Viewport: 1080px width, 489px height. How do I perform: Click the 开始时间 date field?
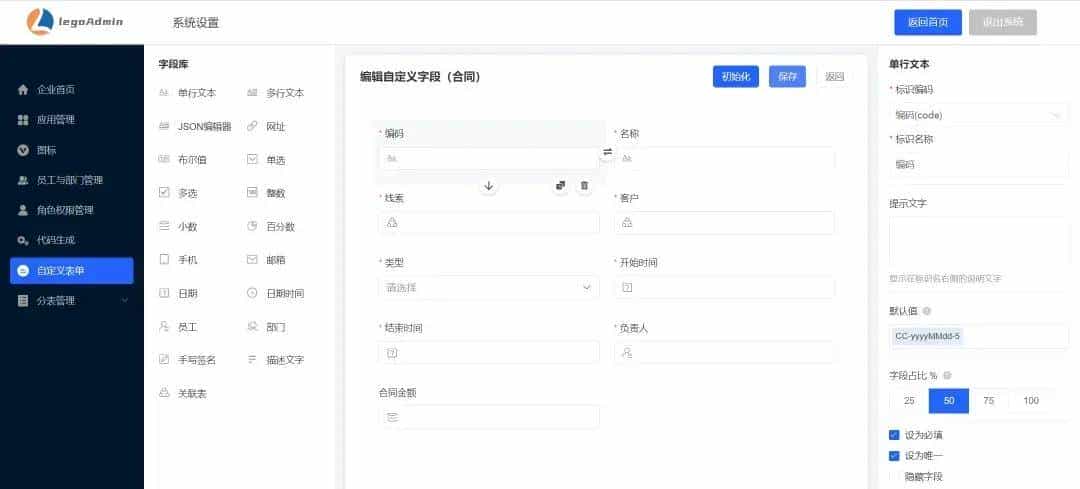coord(724,287)
